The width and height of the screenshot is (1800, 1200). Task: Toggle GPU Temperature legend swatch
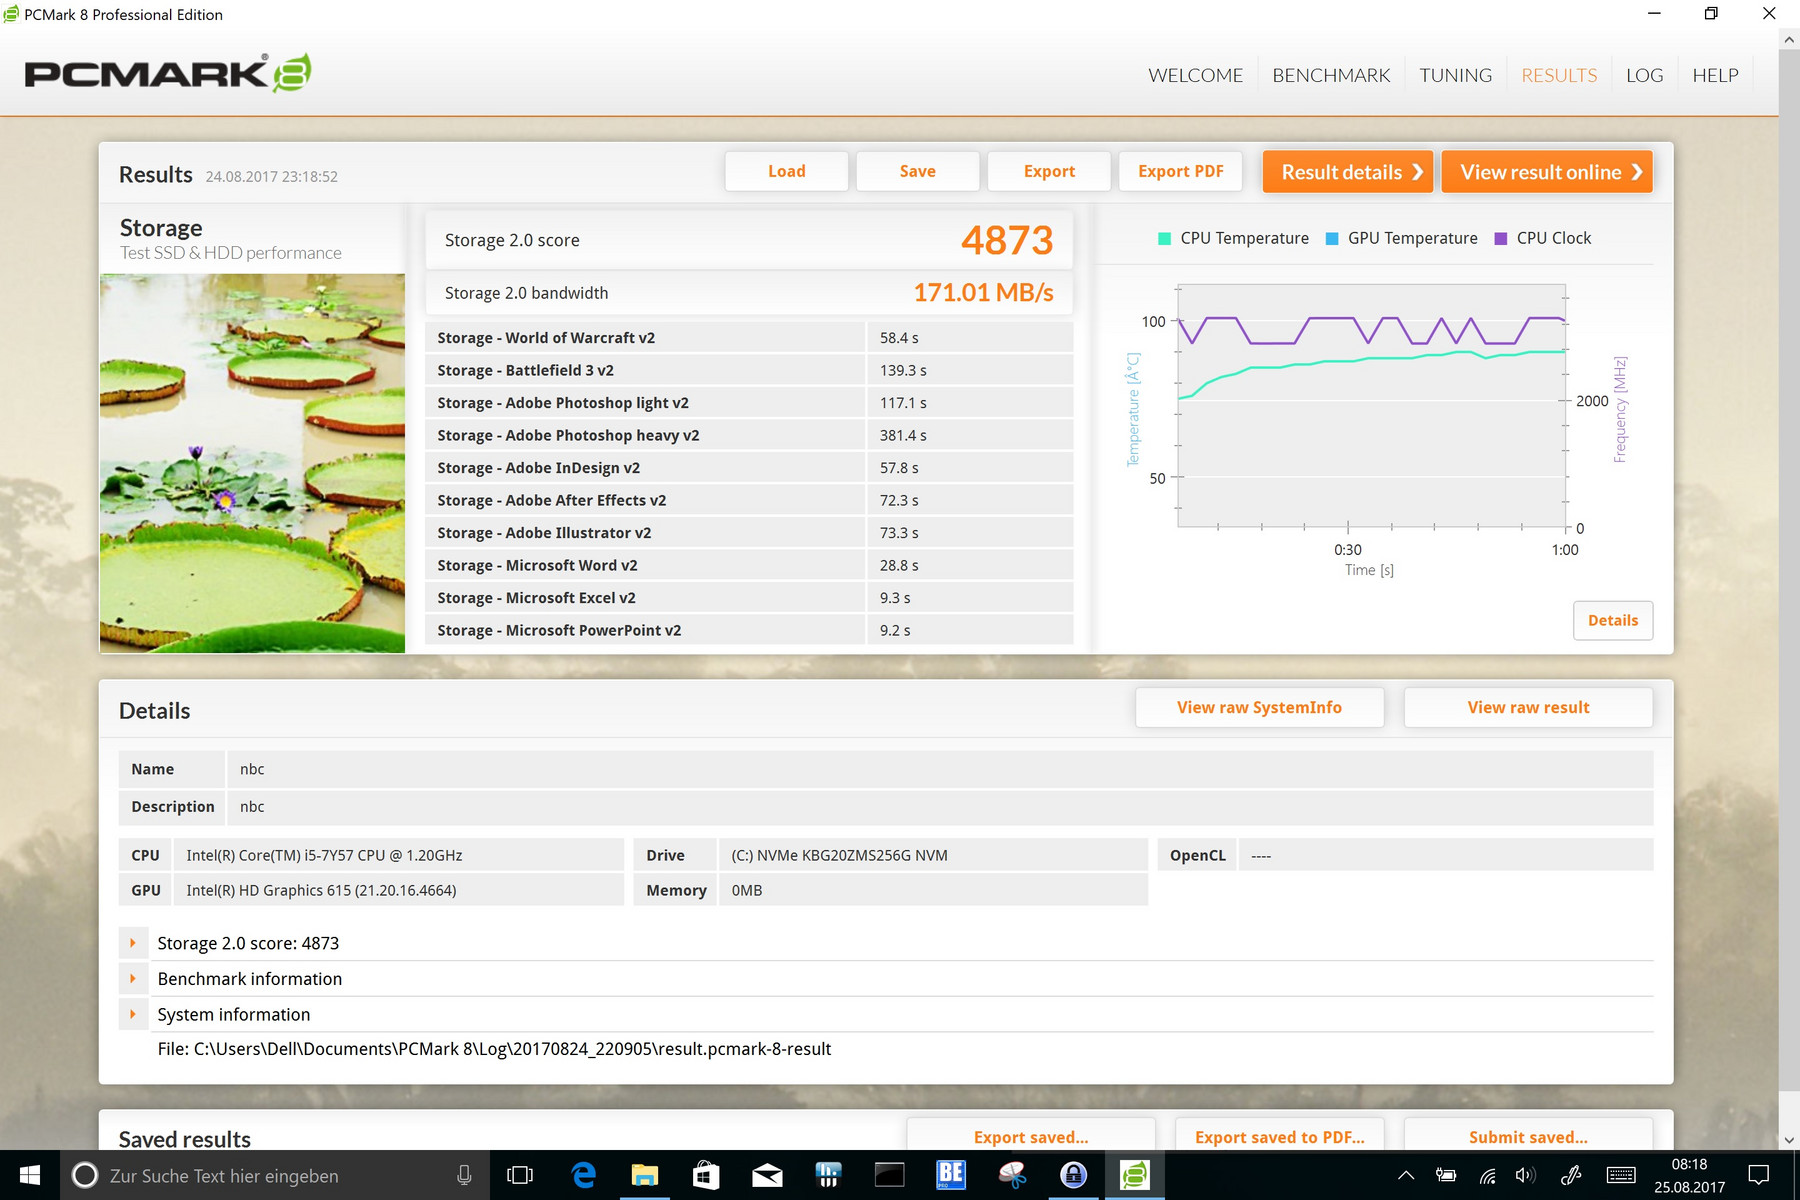coord(1332,238)
